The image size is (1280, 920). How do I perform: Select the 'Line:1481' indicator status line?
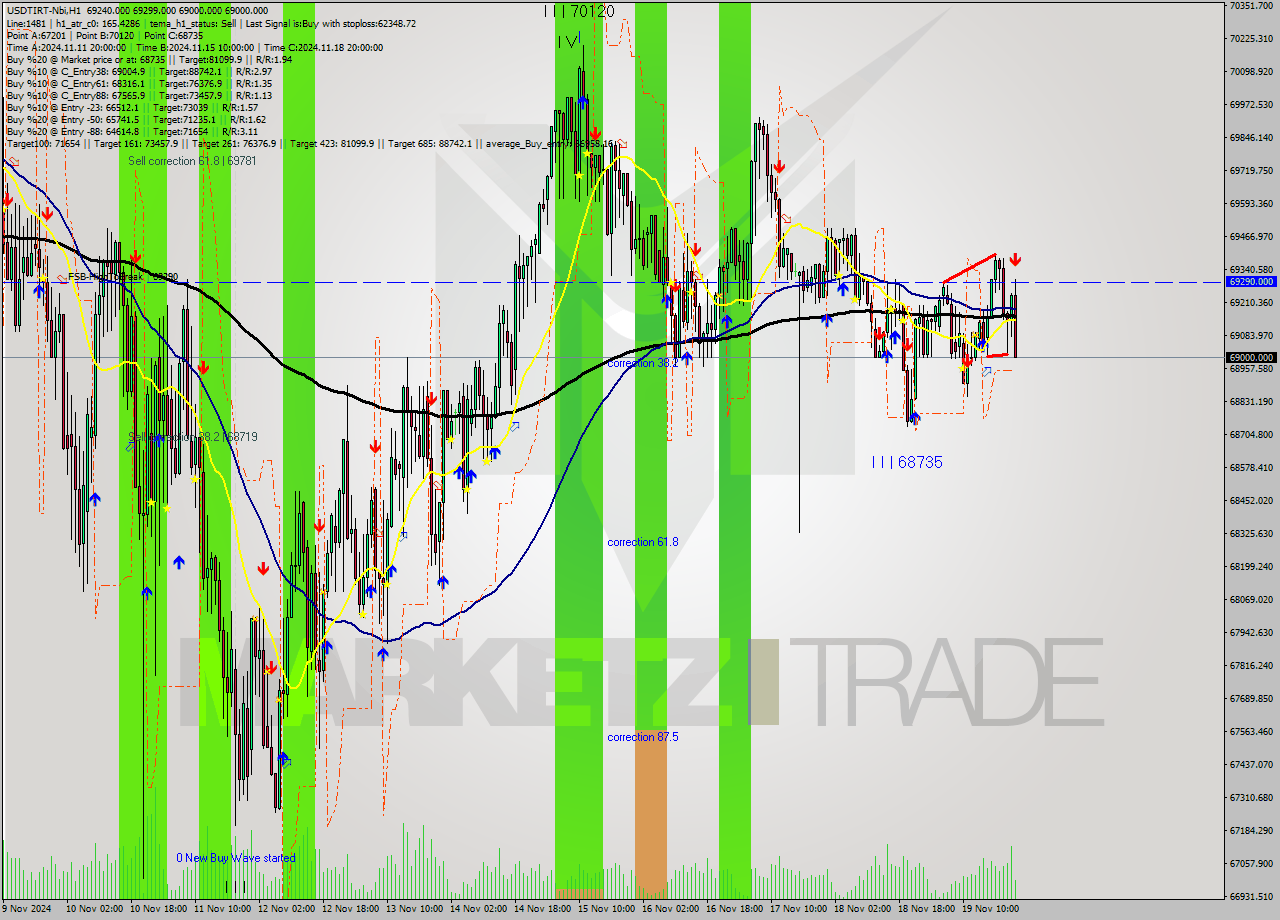(x=211, y=23)
